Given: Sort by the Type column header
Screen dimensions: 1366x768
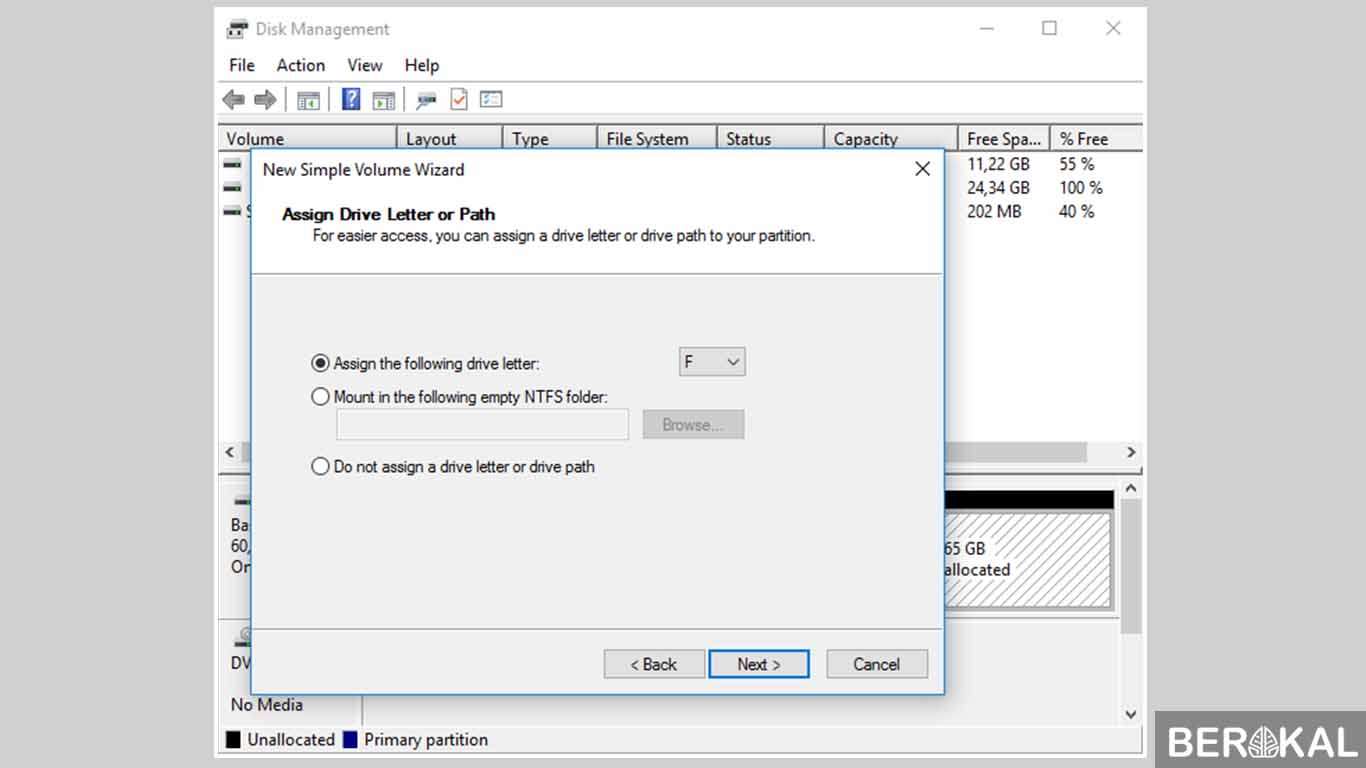Looking at the screenshot, I should tap(550, 139).
